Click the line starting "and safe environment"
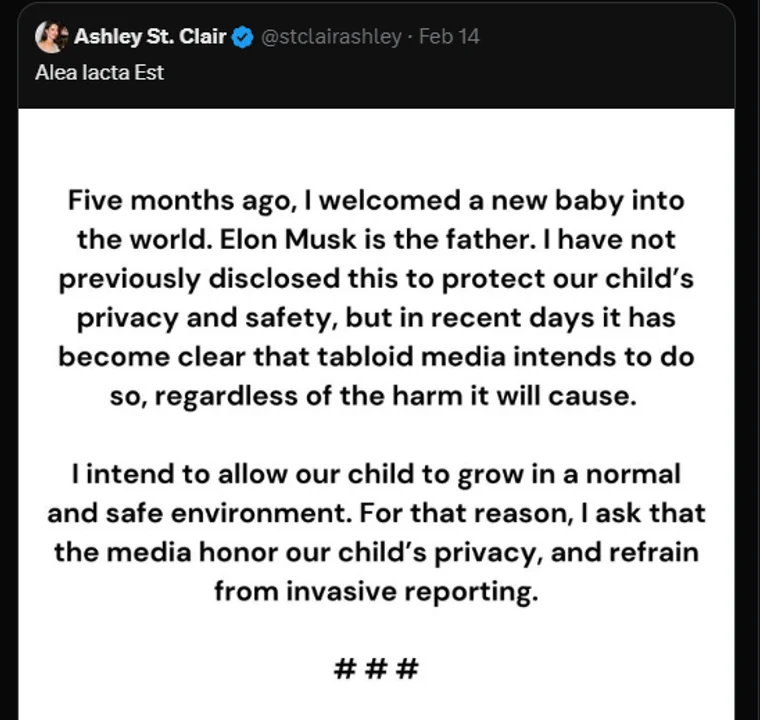Viewport: 760px width, 720px height. tap(376, 512)
